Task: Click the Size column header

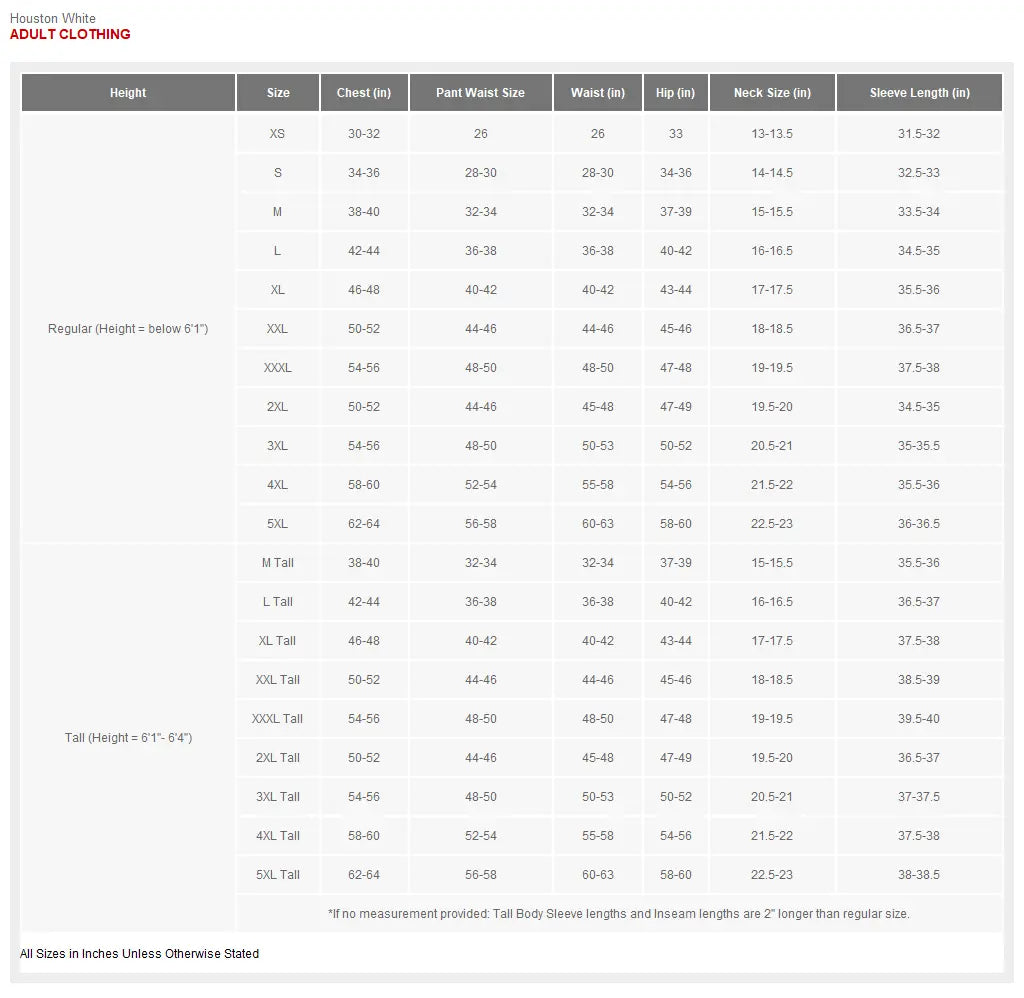Action: [278, 93]
